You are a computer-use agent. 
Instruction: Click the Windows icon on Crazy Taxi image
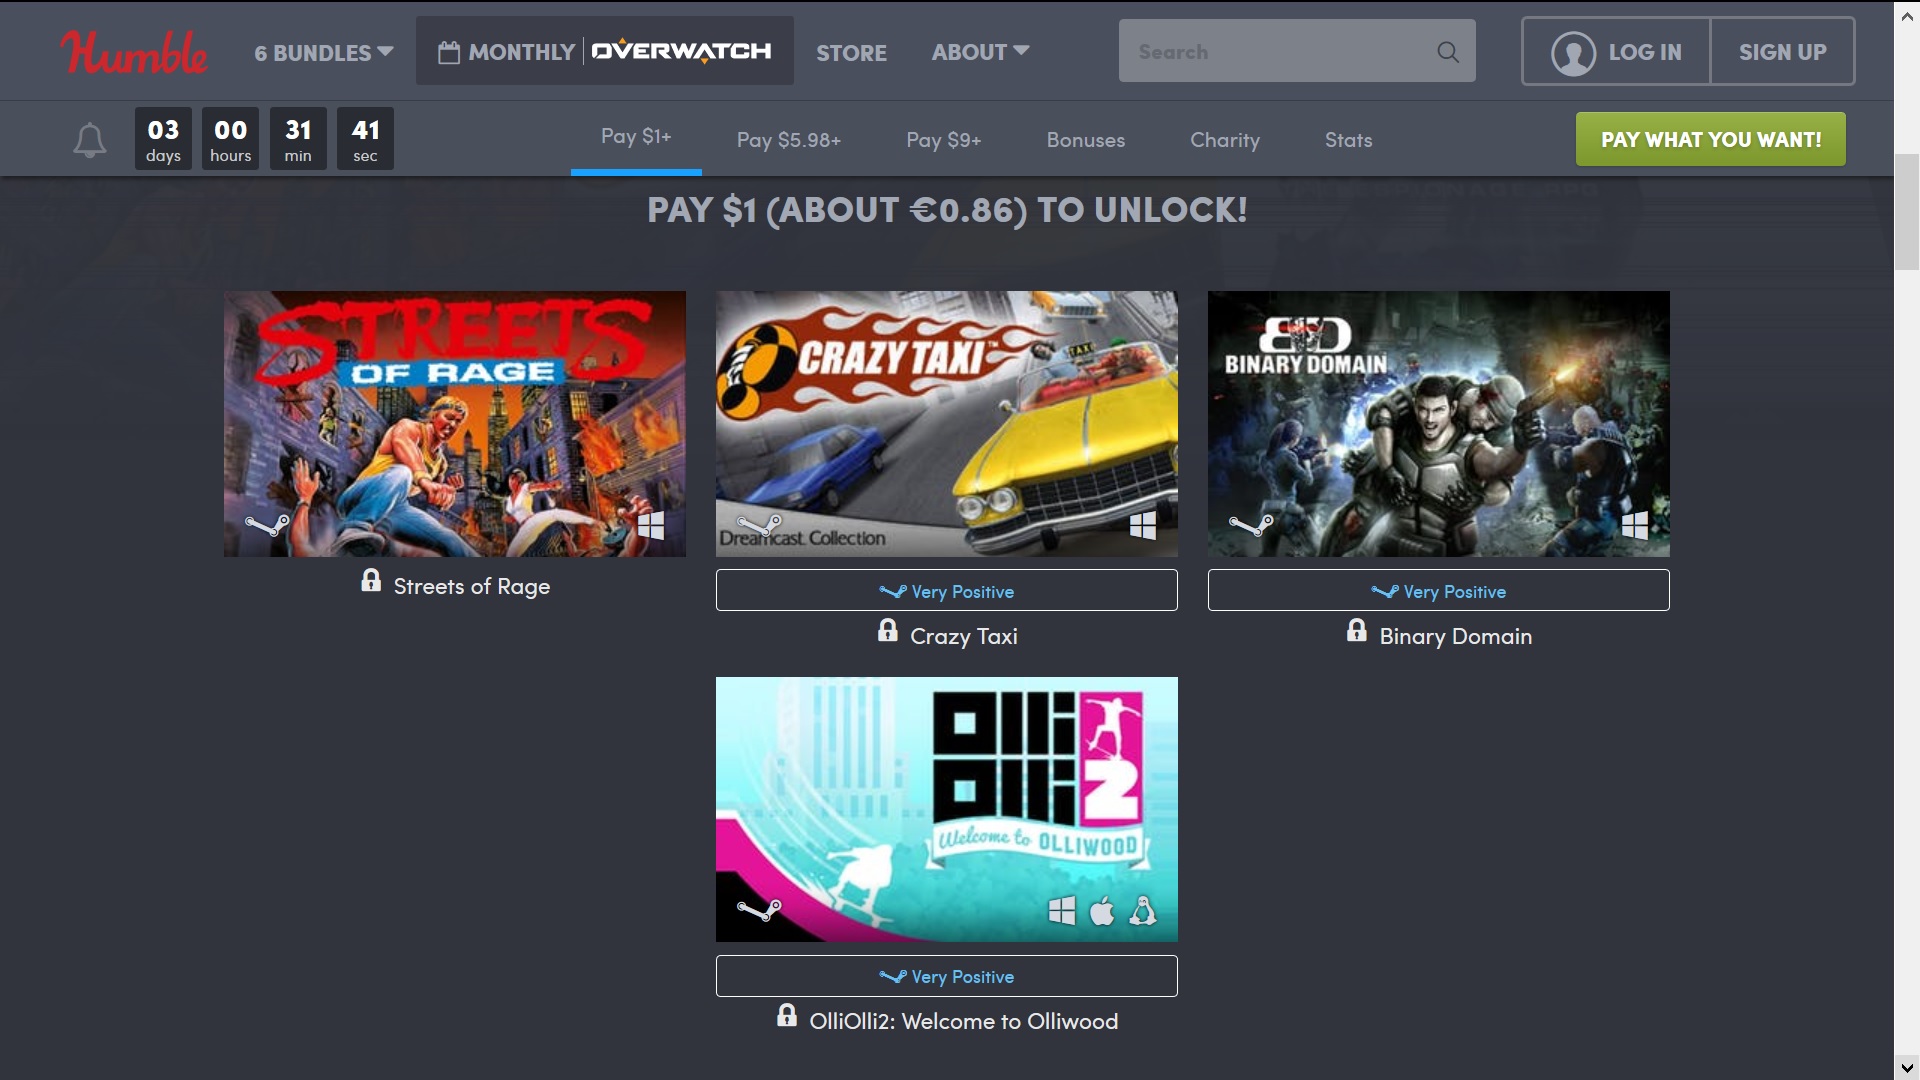pyautogui.click(x=1142, y=525)
